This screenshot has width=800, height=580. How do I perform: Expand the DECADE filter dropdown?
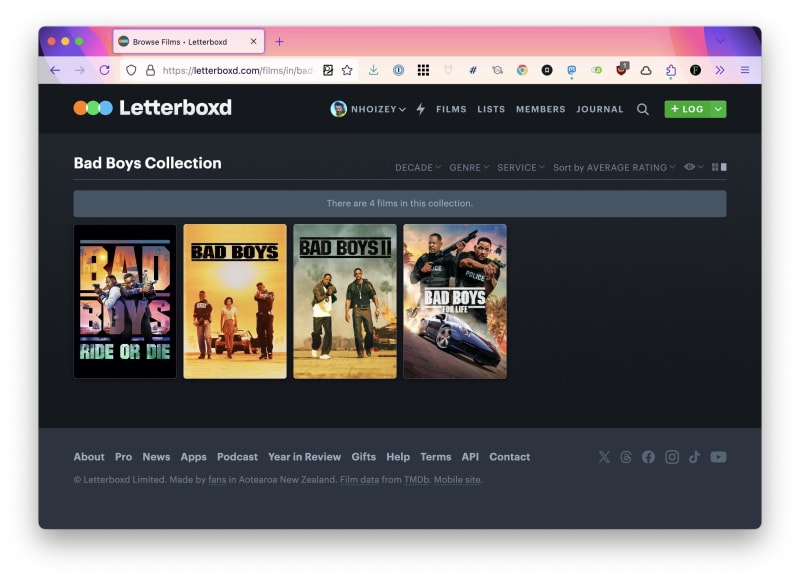(418, 167)
